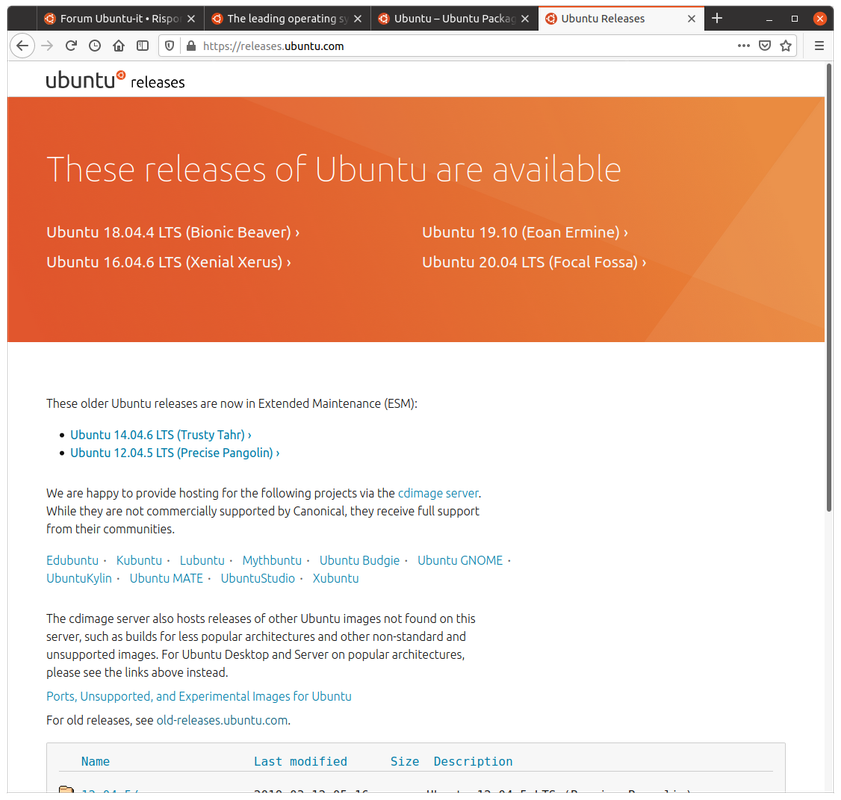Switch to Forum Ubuntu-it tab

point(121,19)
